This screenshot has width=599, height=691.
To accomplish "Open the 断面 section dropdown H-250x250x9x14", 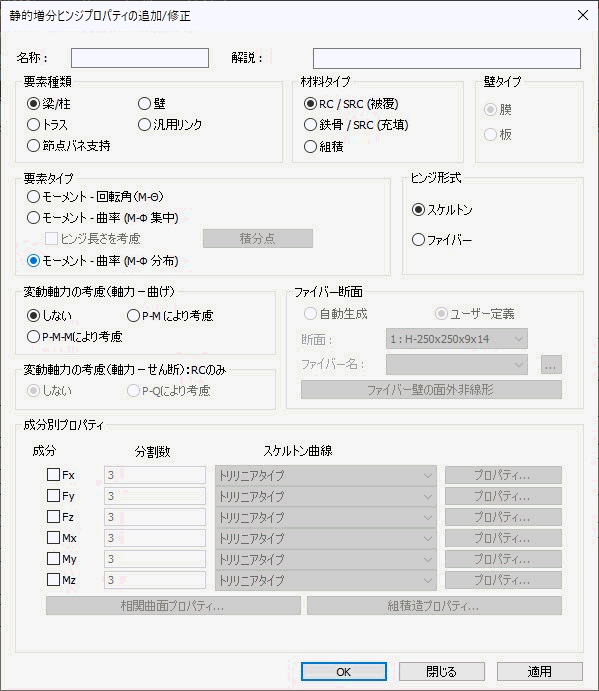I will pos(457,339).
